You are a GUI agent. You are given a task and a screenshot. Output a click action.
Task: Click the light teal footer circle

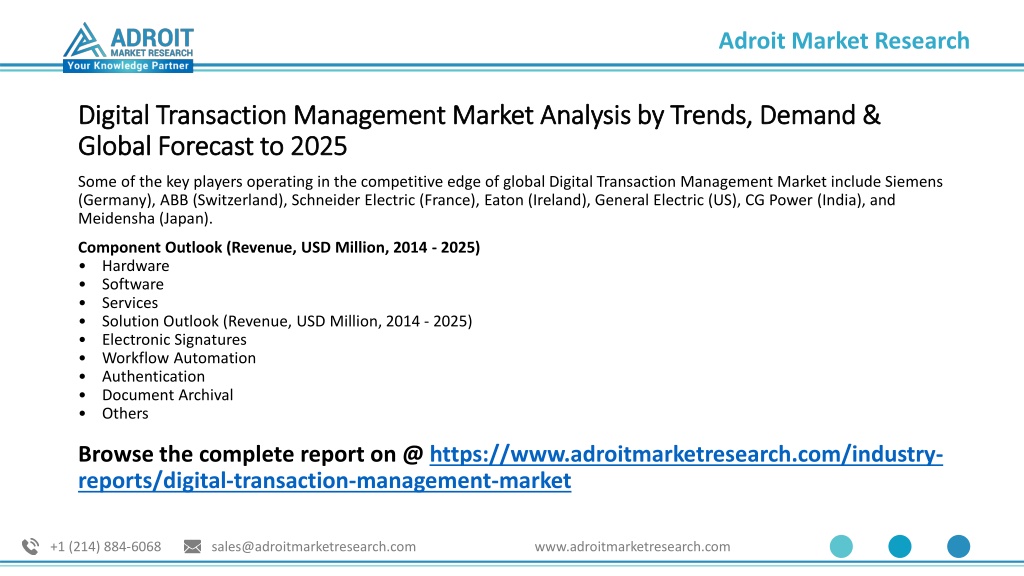pyautogui.click(x=841, y=546)
